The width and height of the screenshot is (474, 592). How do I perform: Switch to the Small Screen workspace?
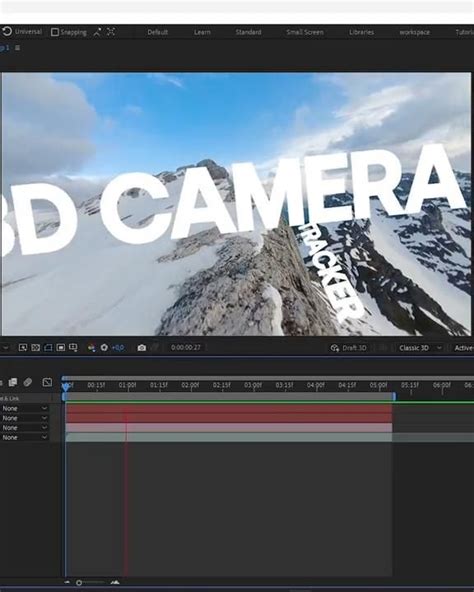coord(305,32)
